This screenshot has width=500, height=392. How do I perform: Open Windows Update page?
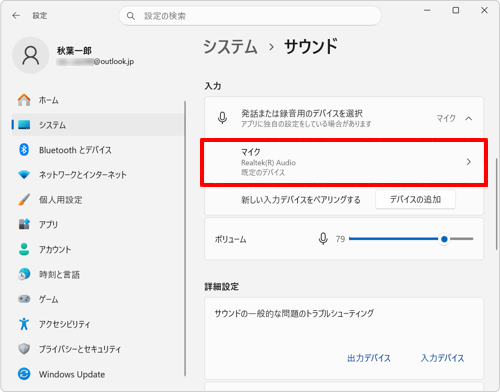(x=98, y=374)
